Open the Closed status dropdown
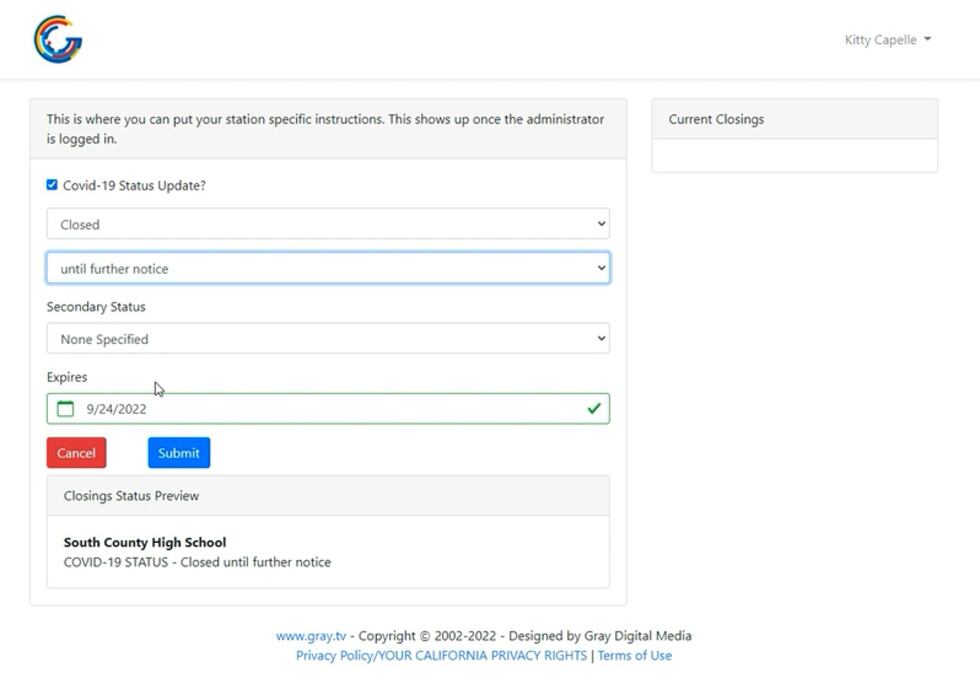Viewport: 980px width, 700px height. click(328, 225)
